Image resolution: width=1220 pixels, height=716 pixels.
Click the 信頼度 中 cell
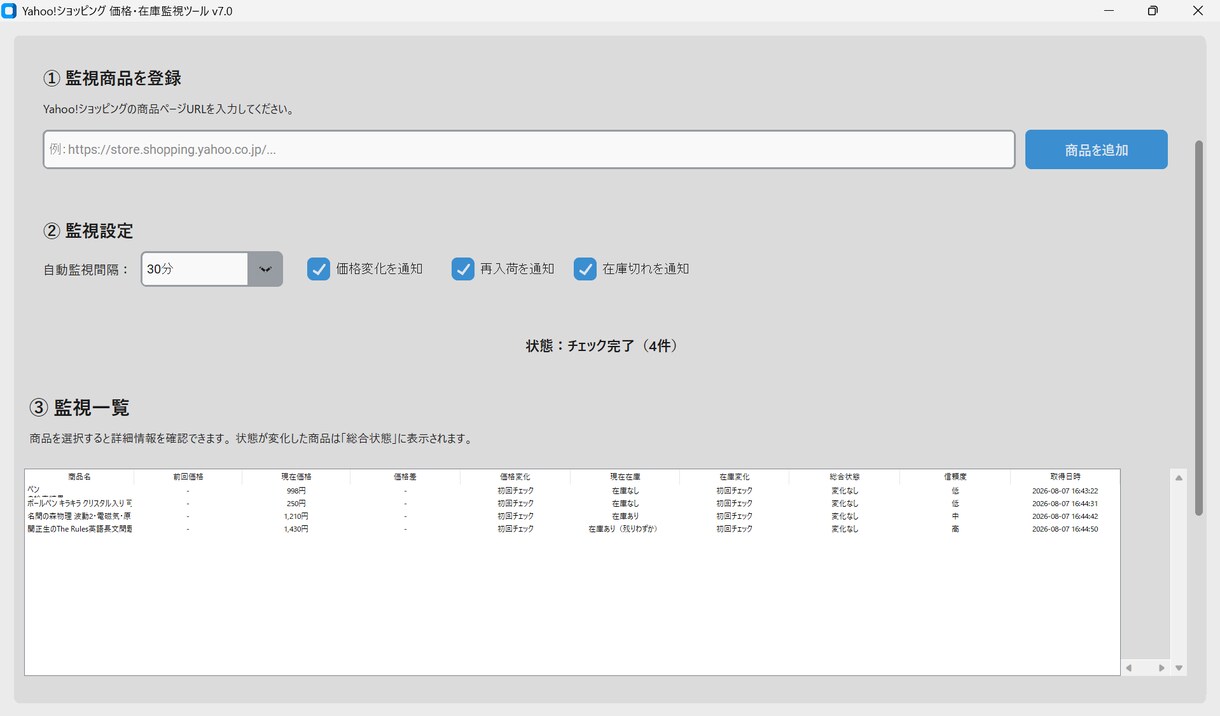pos(955,516)
